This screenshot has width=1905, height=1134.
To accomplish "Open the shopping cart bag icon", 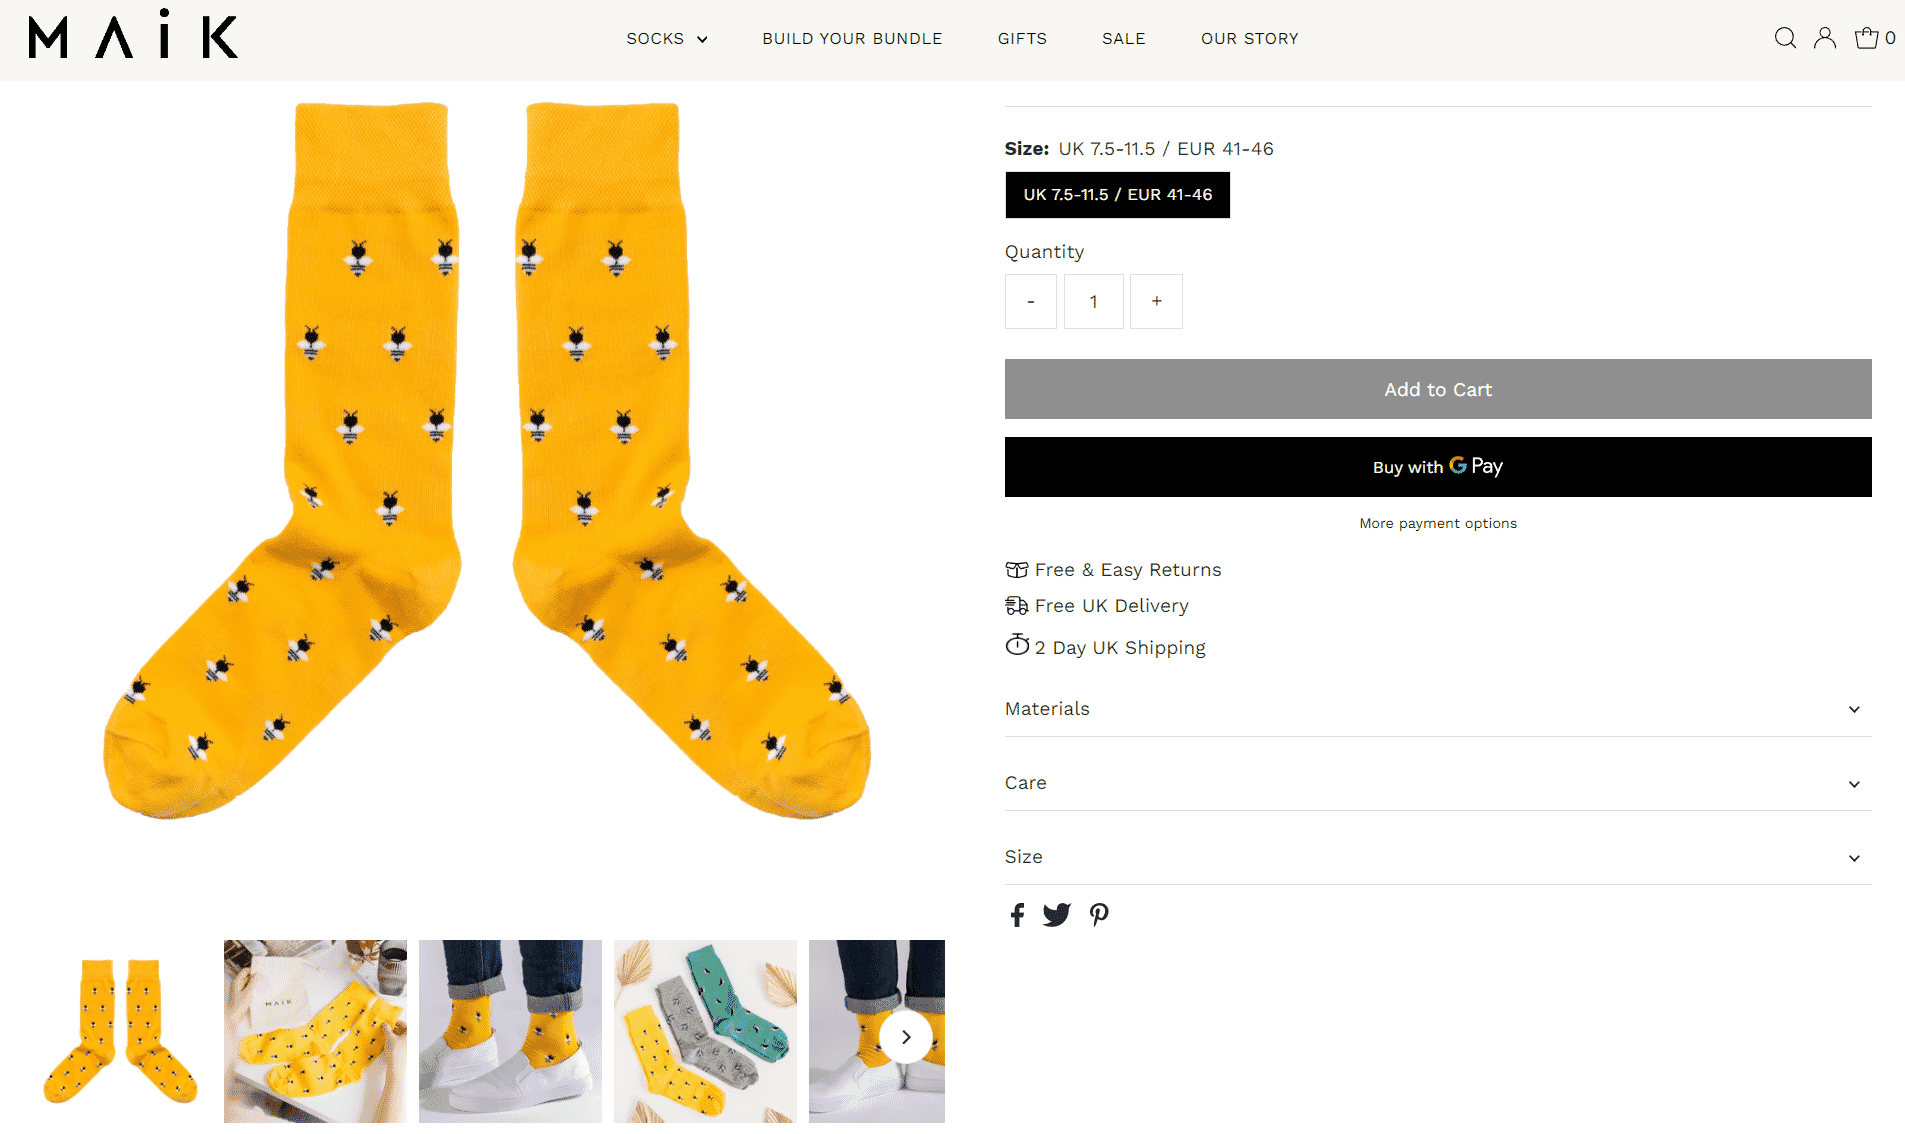I will coord(1867,38).
